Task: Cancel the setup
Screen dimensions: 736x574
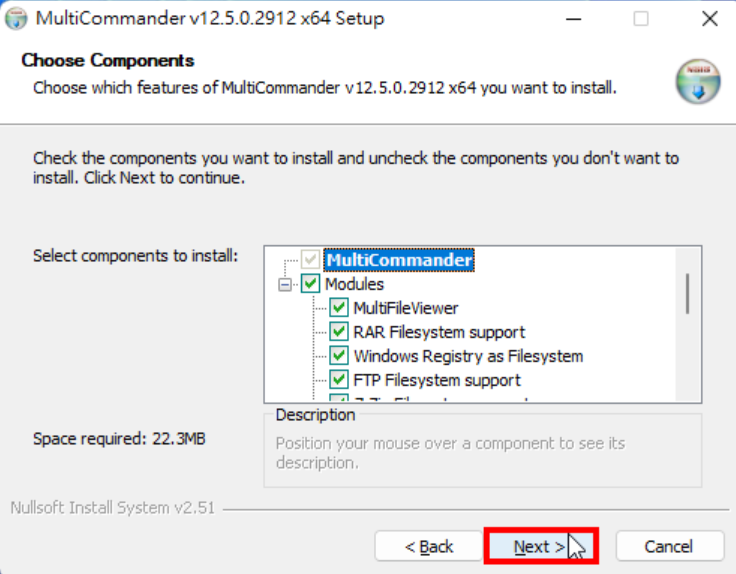Action: (669, 546)
